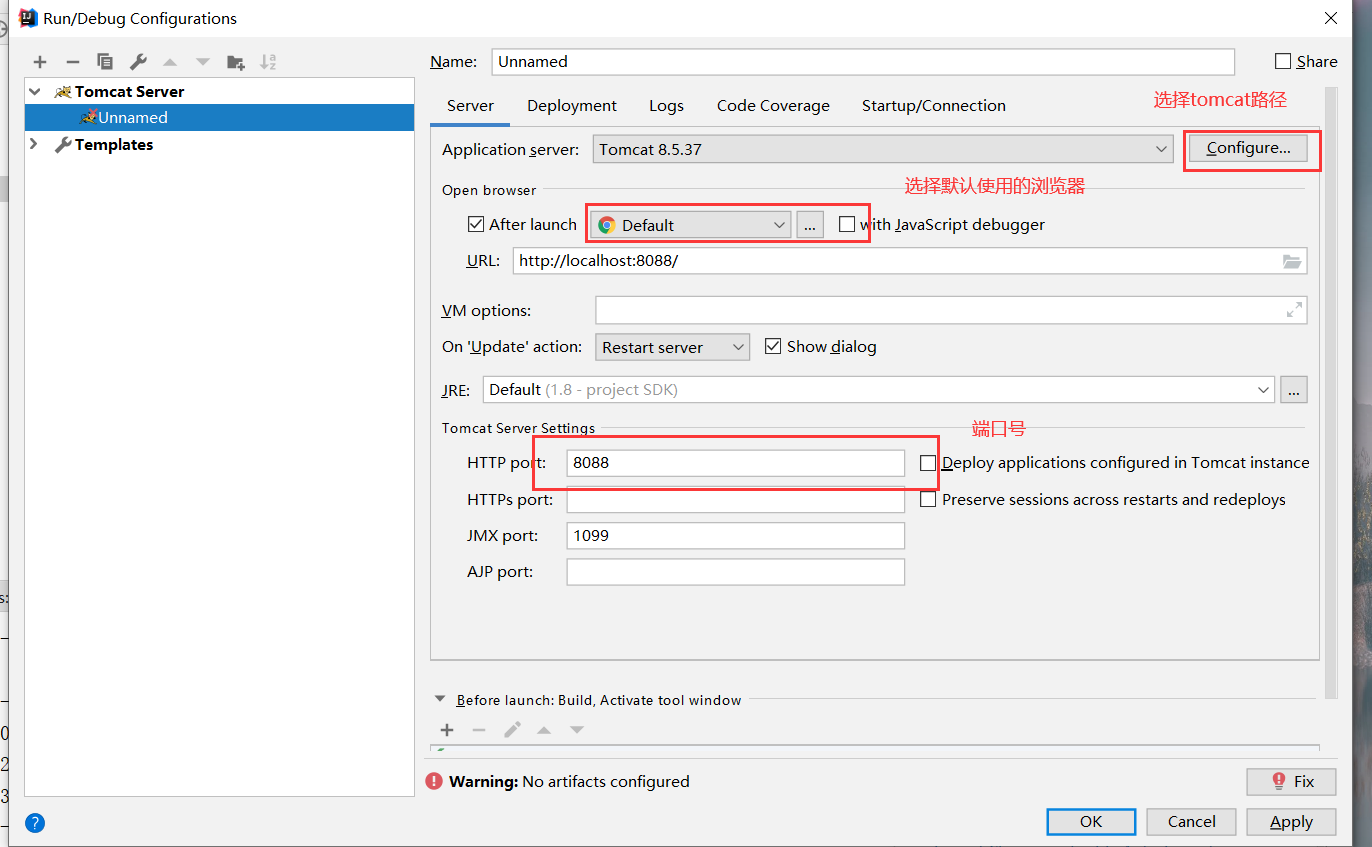Move the Before launch task down
The width and height of the screenshot is (1372, 847).
coord(577,730)
